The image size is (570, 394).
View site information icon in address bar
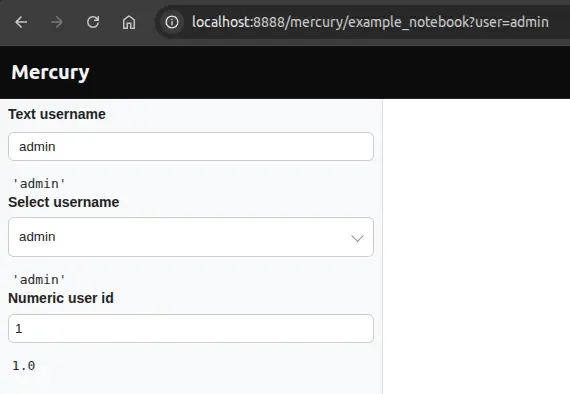(172, 23)
